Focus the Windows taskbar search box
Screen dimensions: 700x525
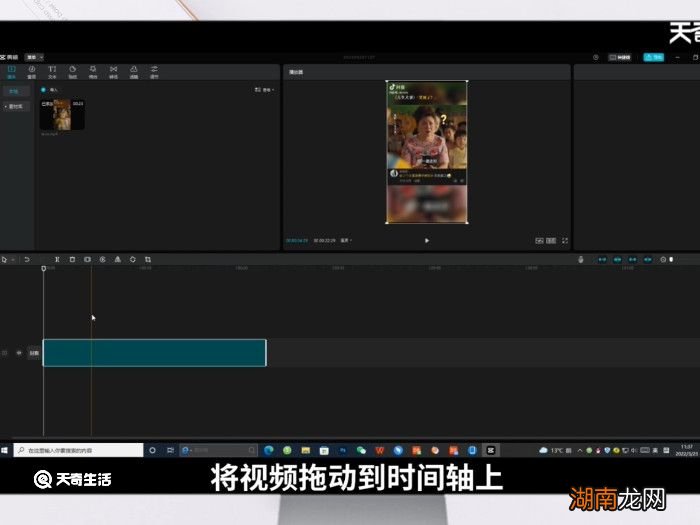click(x=79, y=450)
